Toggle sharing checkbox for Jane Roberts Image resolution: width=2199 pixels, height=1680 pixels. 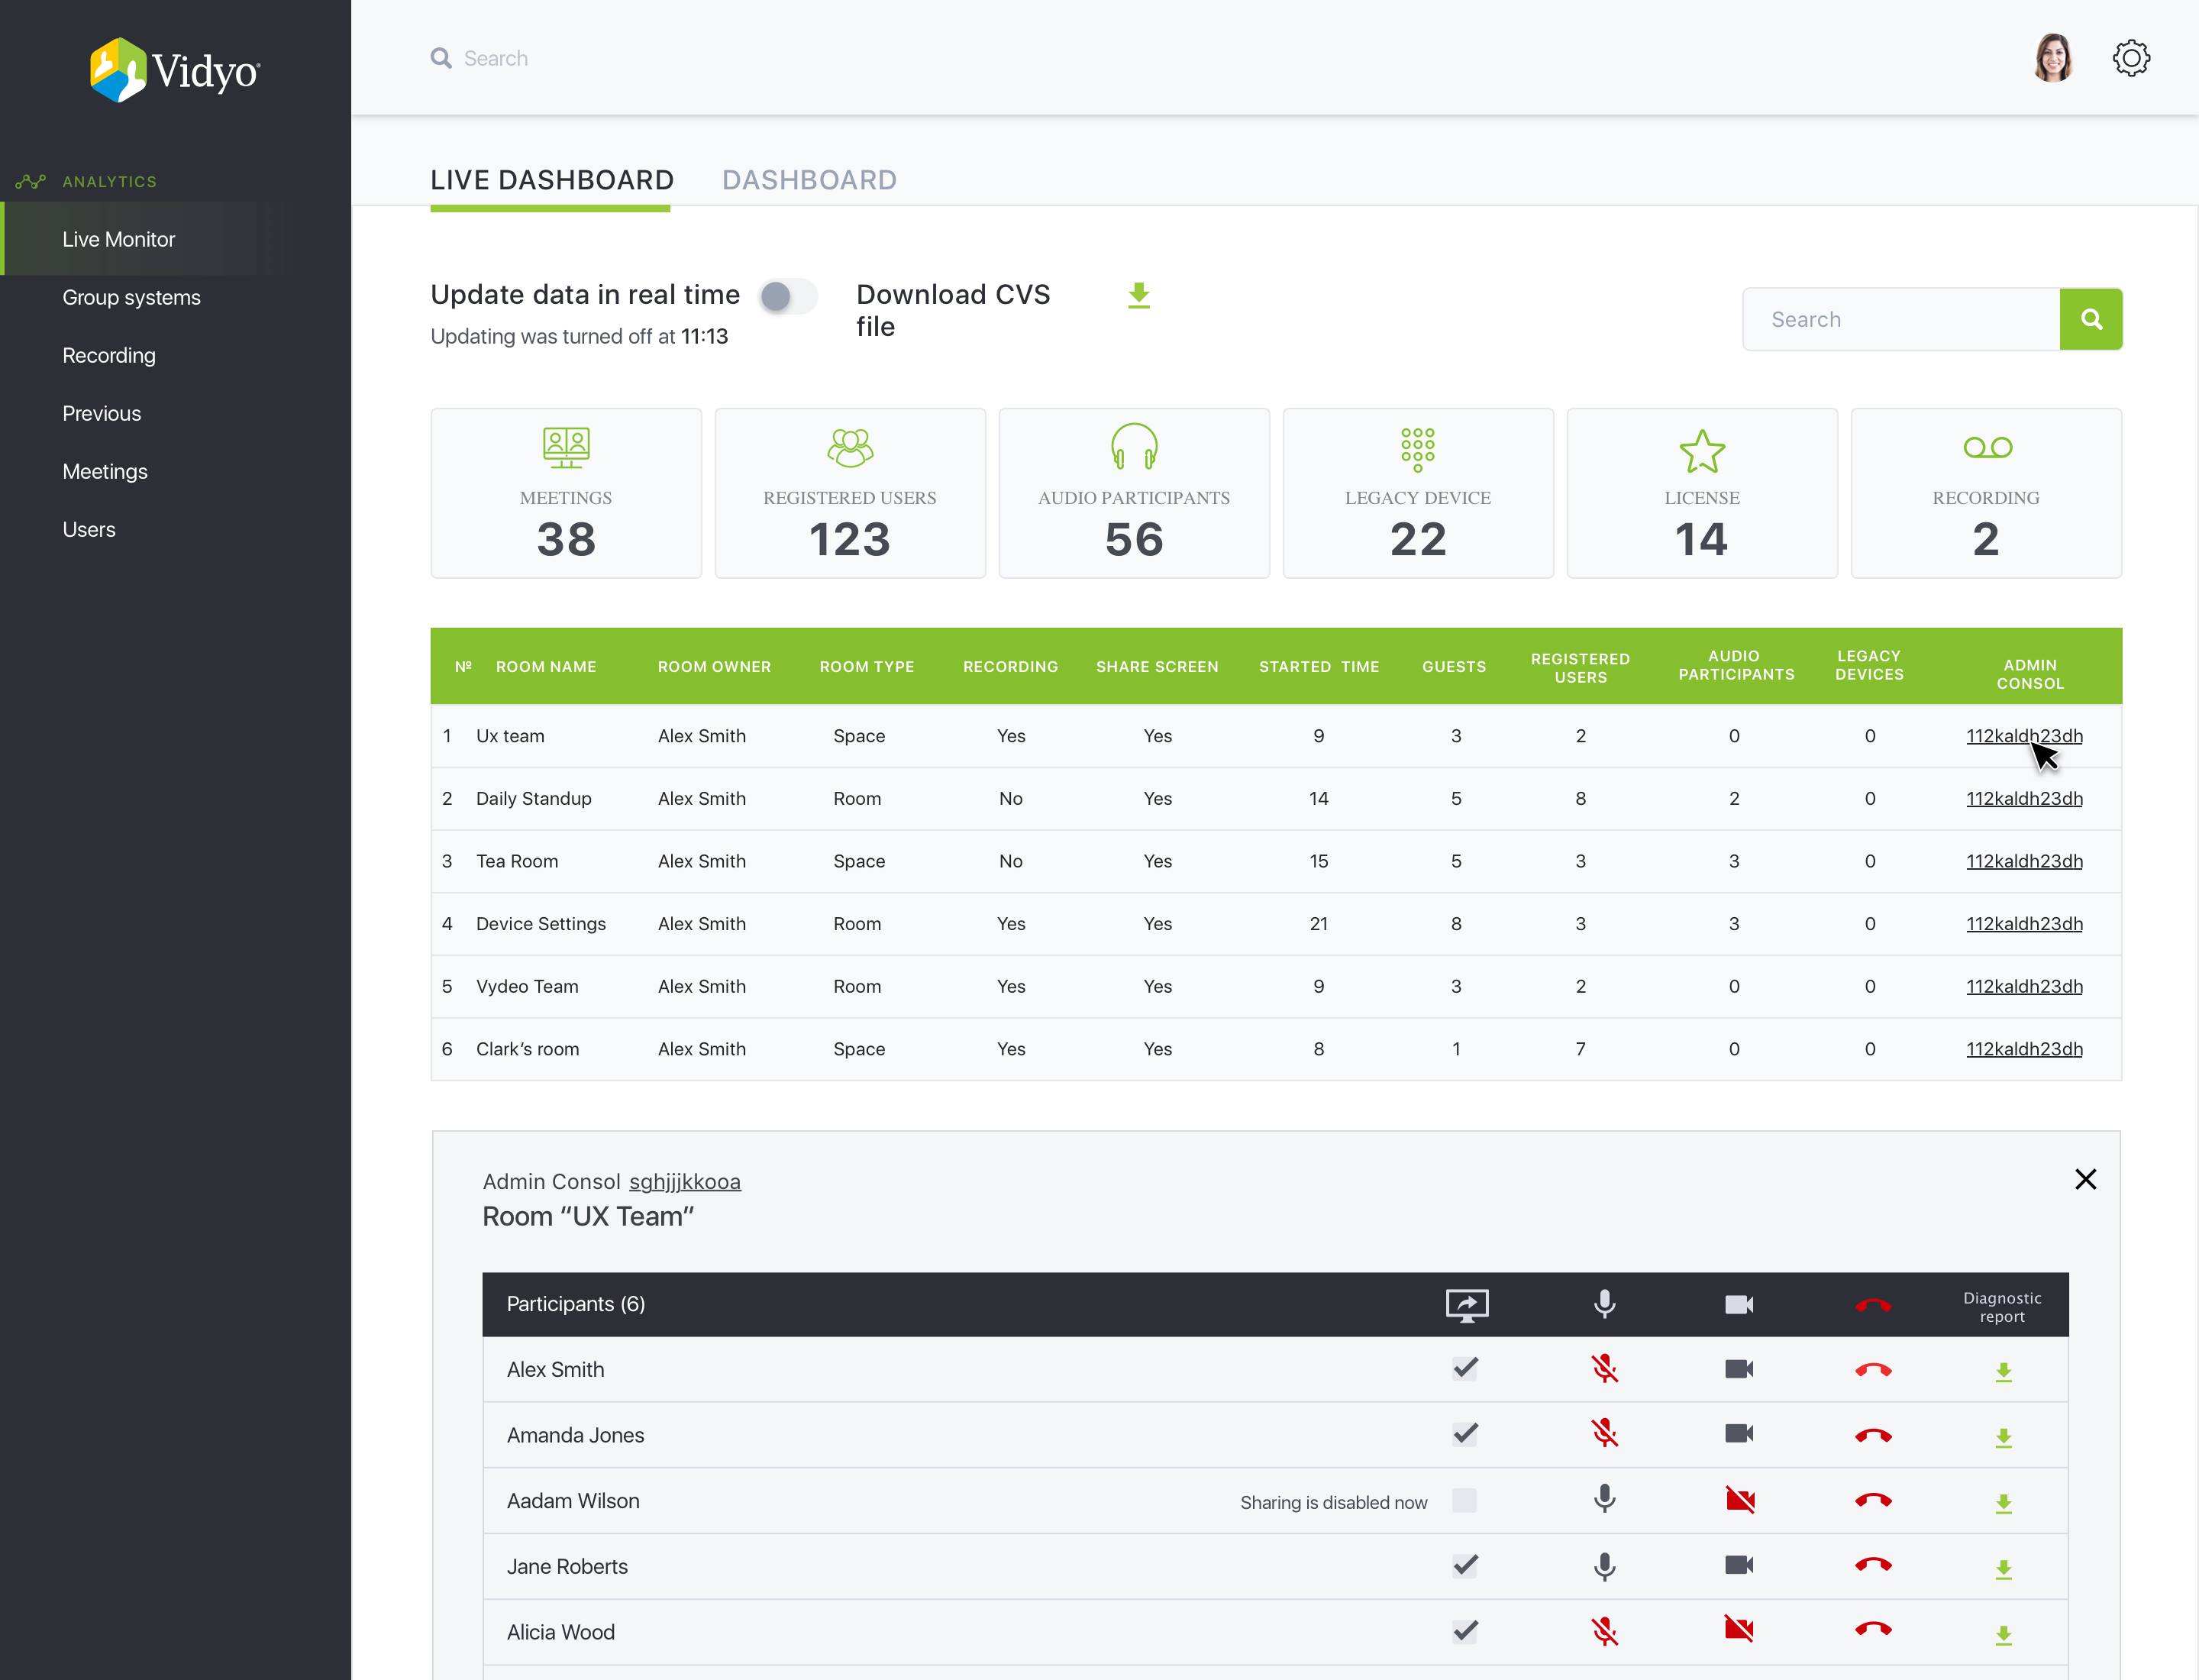(1464, 1565)
